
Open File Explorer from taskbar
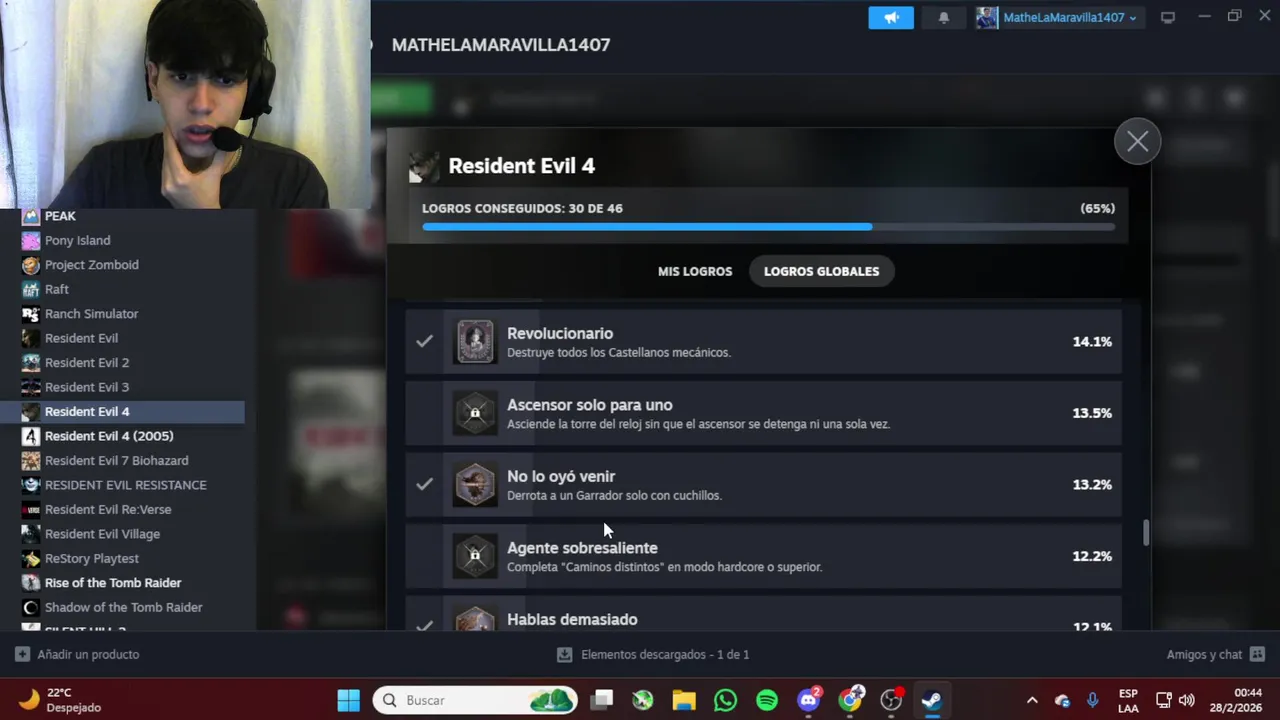click(x=684, y=700)
